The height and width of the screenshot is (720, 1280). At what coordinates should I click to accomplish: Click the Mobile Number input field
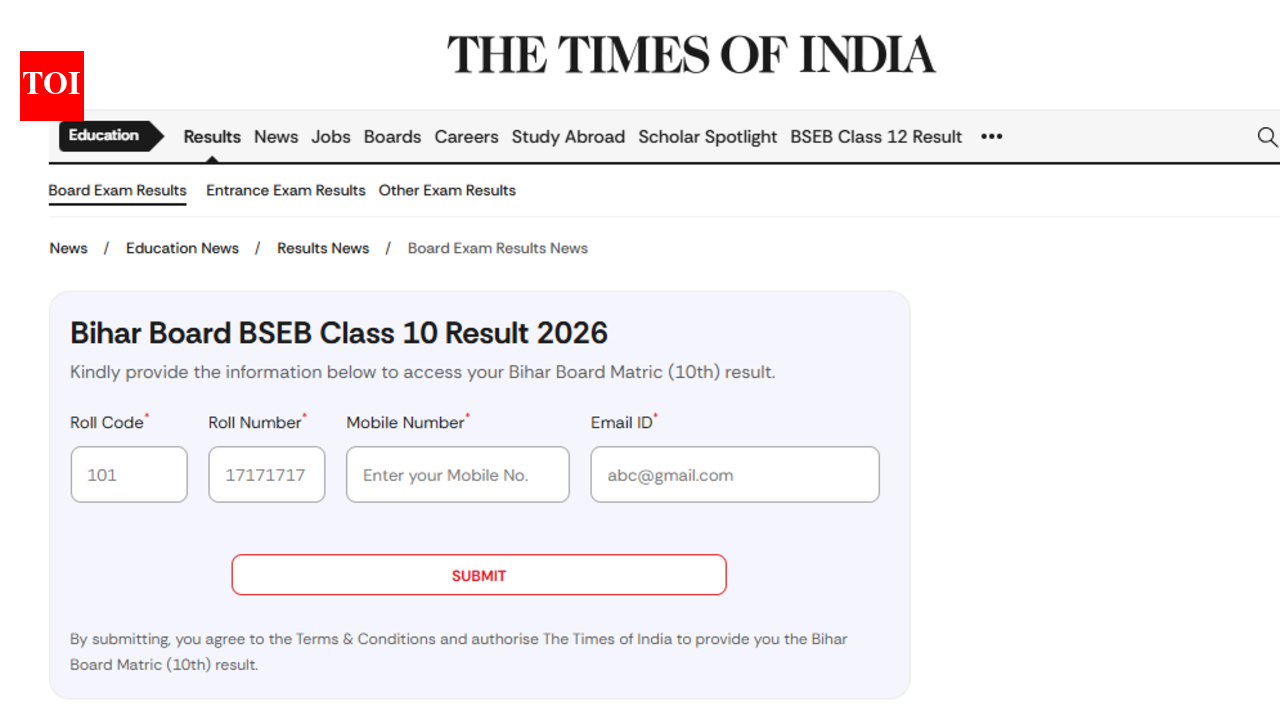457,474
